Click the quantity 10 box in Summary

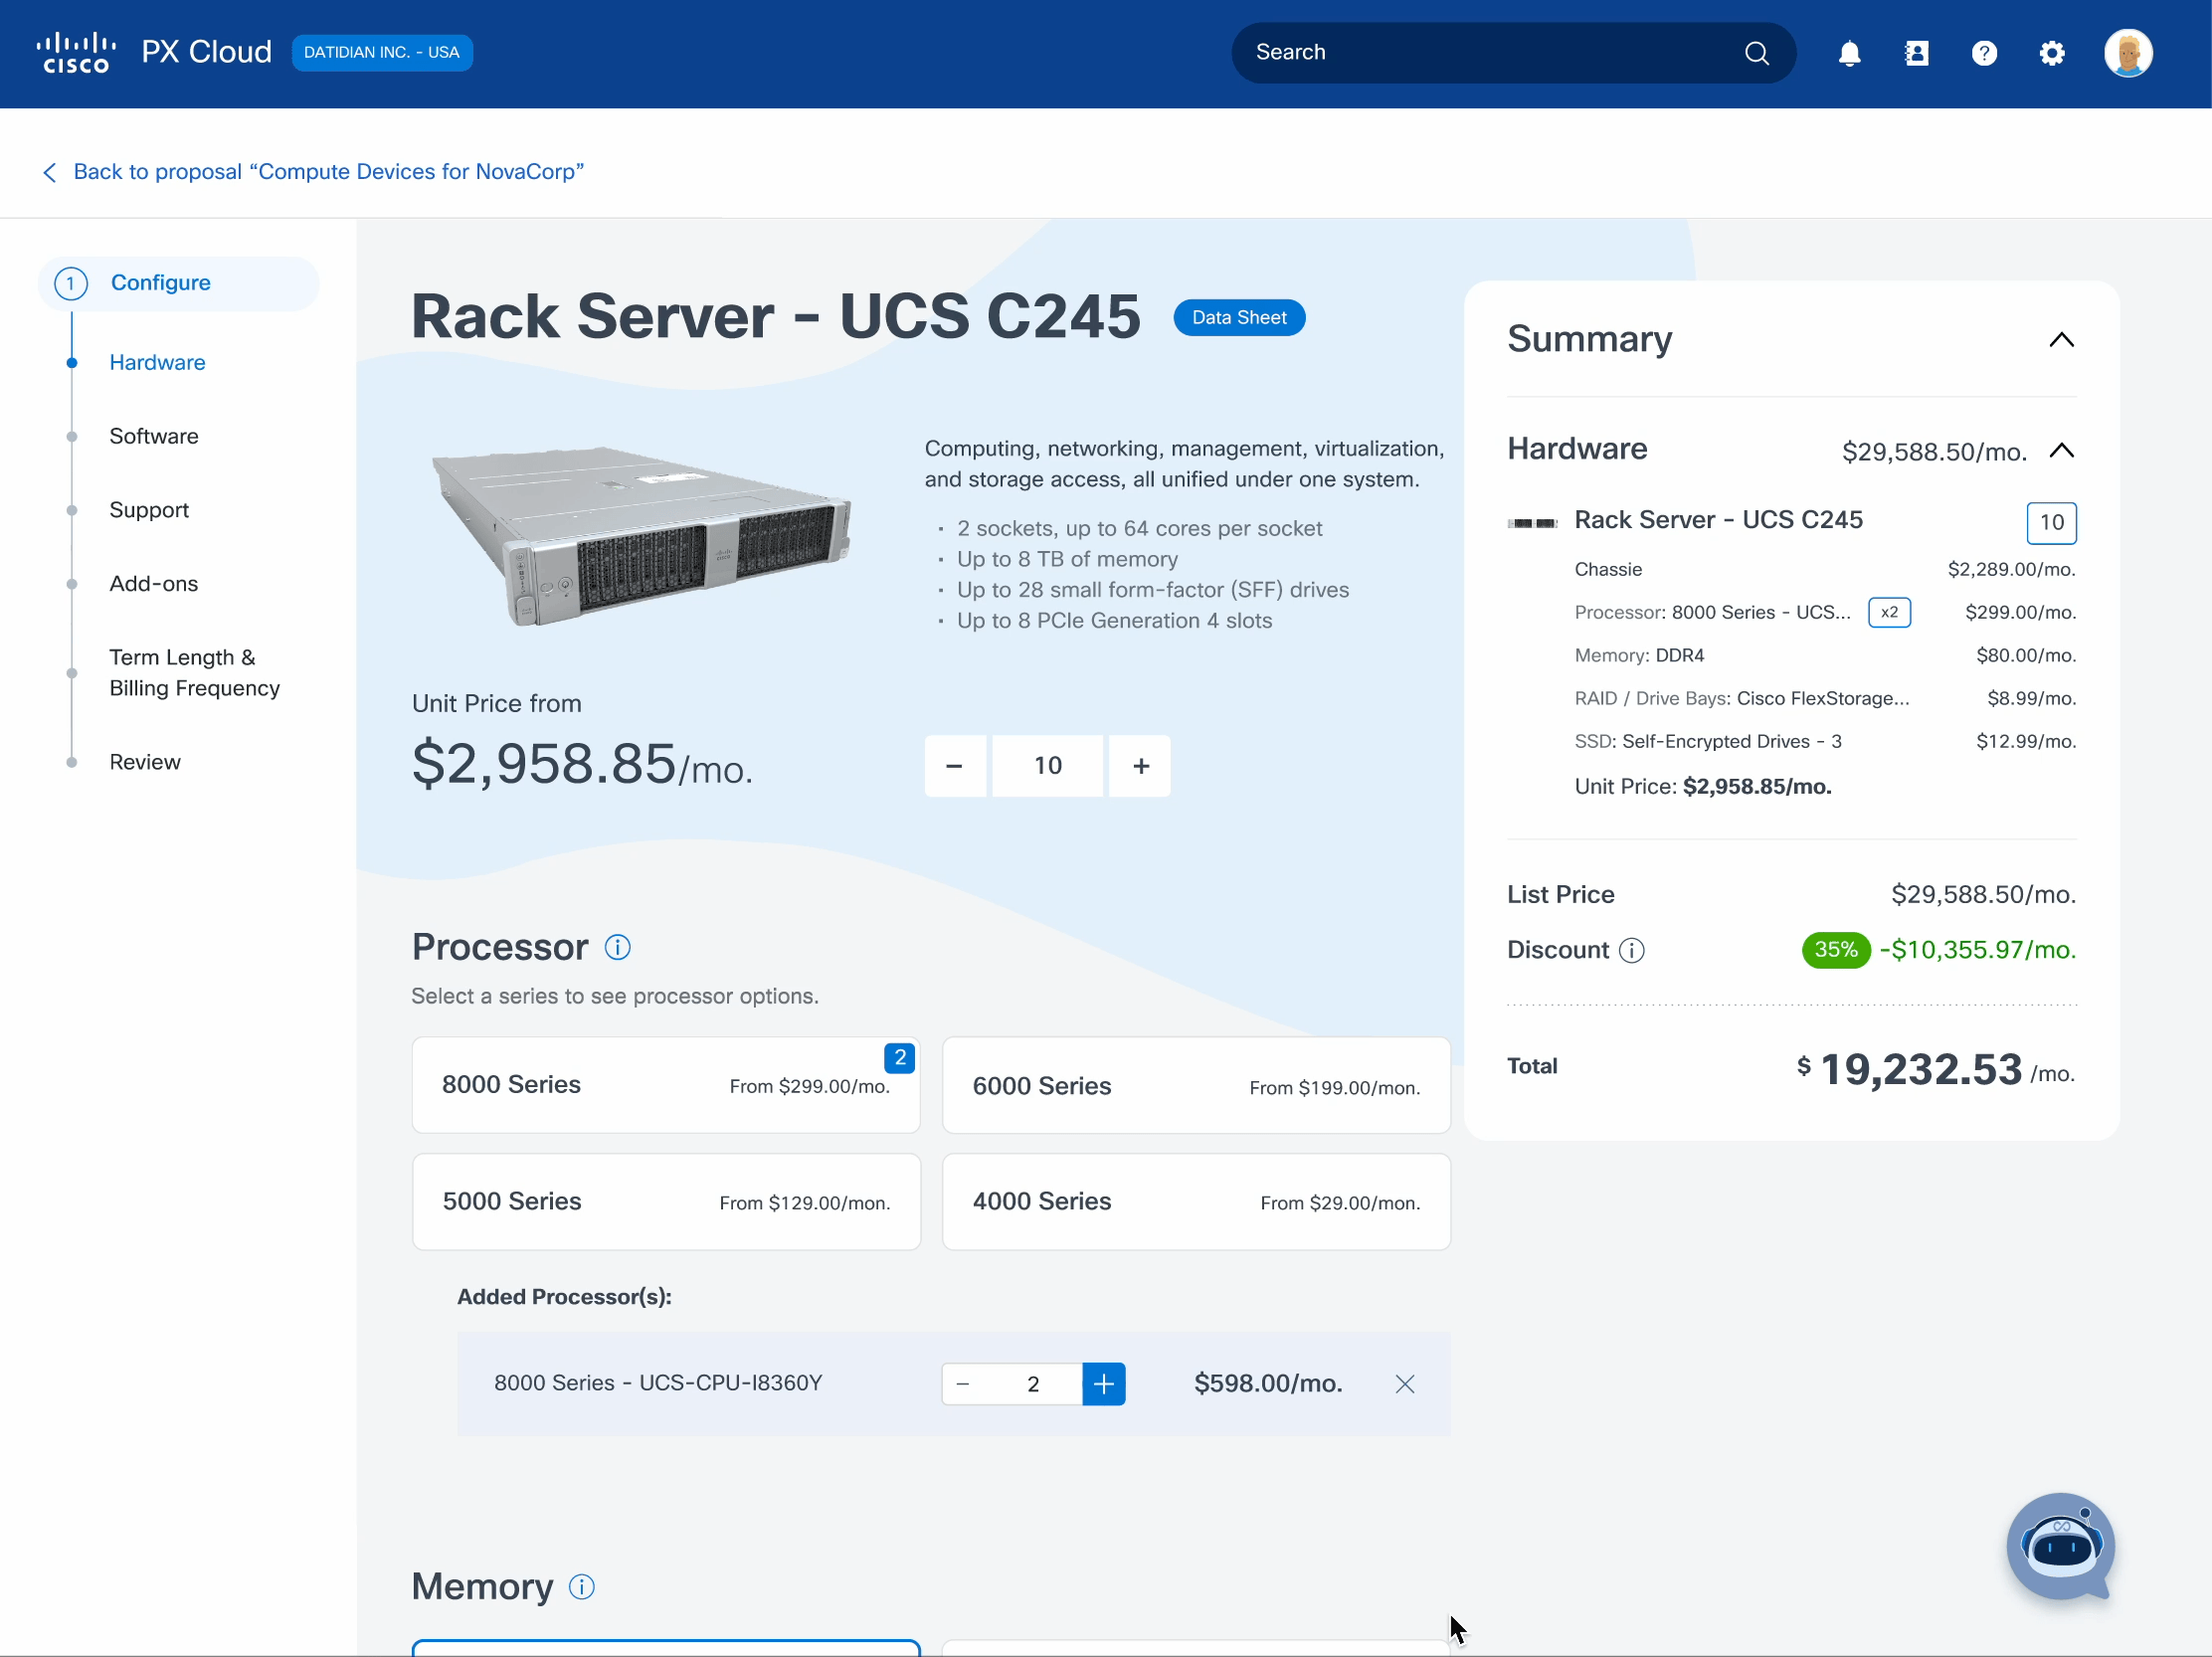point(2051,523)
